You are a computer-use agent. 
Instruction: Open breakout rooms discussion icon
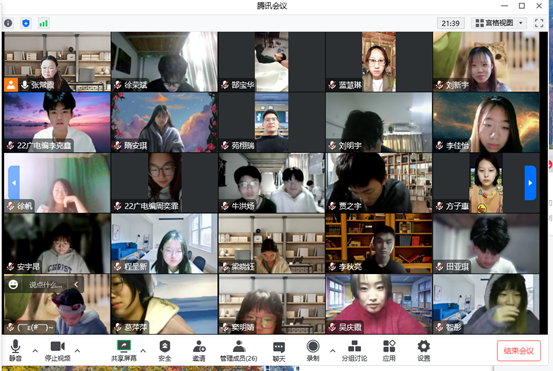tap(354, 351)
